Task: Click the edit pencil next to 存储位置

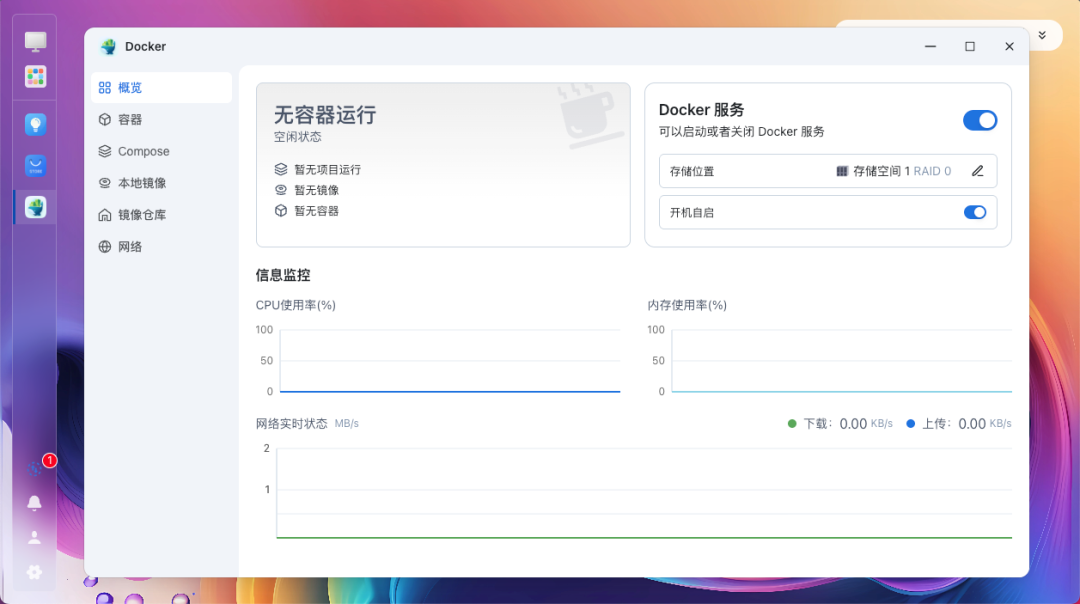Action: tap(977, 170)
